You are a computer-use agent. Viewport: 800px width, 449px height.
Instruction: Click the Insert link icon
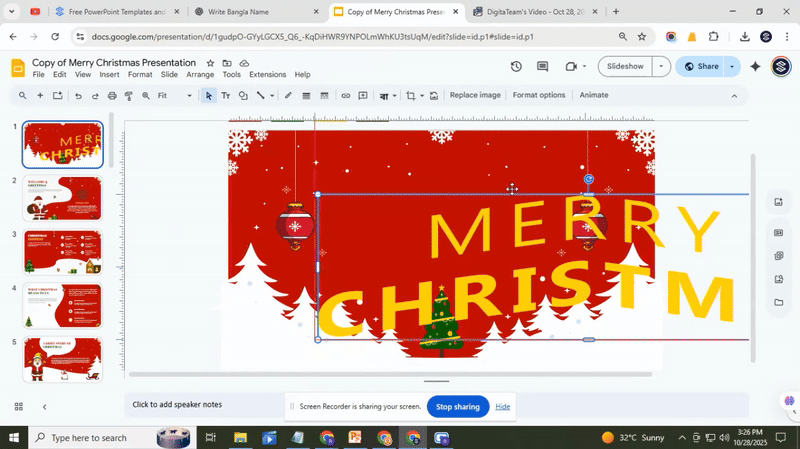tap(346, 96)
